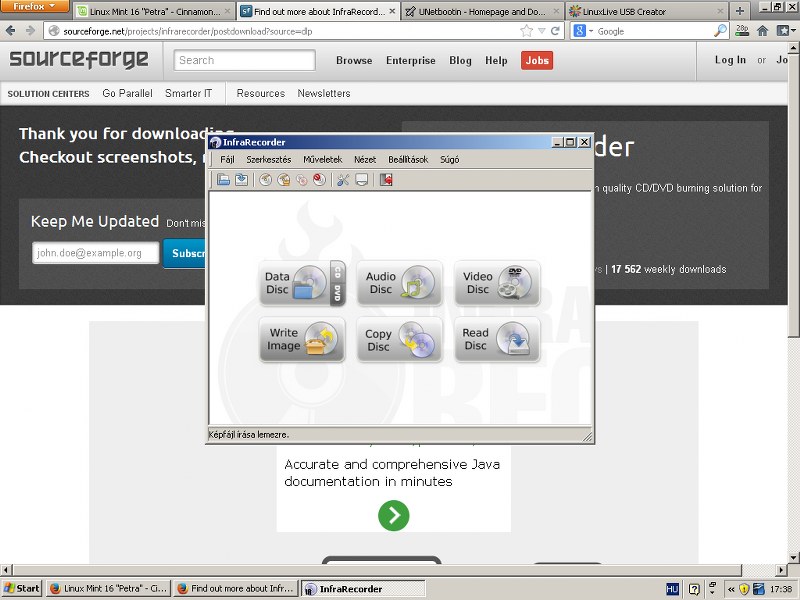Switch to Linux Mint 16 taskbar button
800x600 pixels.
point(108,588)
